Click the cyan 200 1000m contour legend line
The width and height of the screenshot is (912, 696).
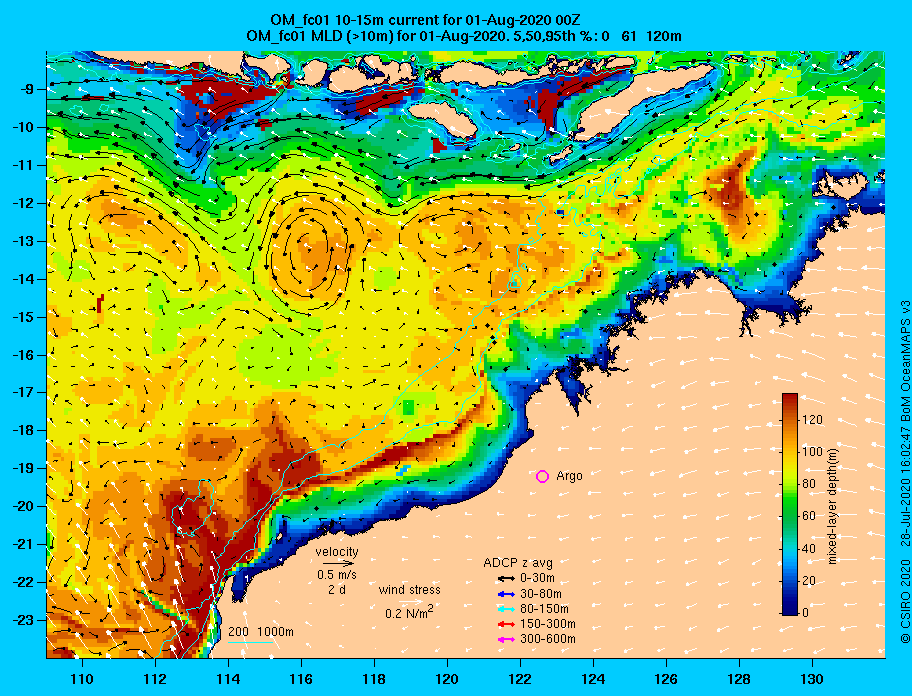coord(251,643)
